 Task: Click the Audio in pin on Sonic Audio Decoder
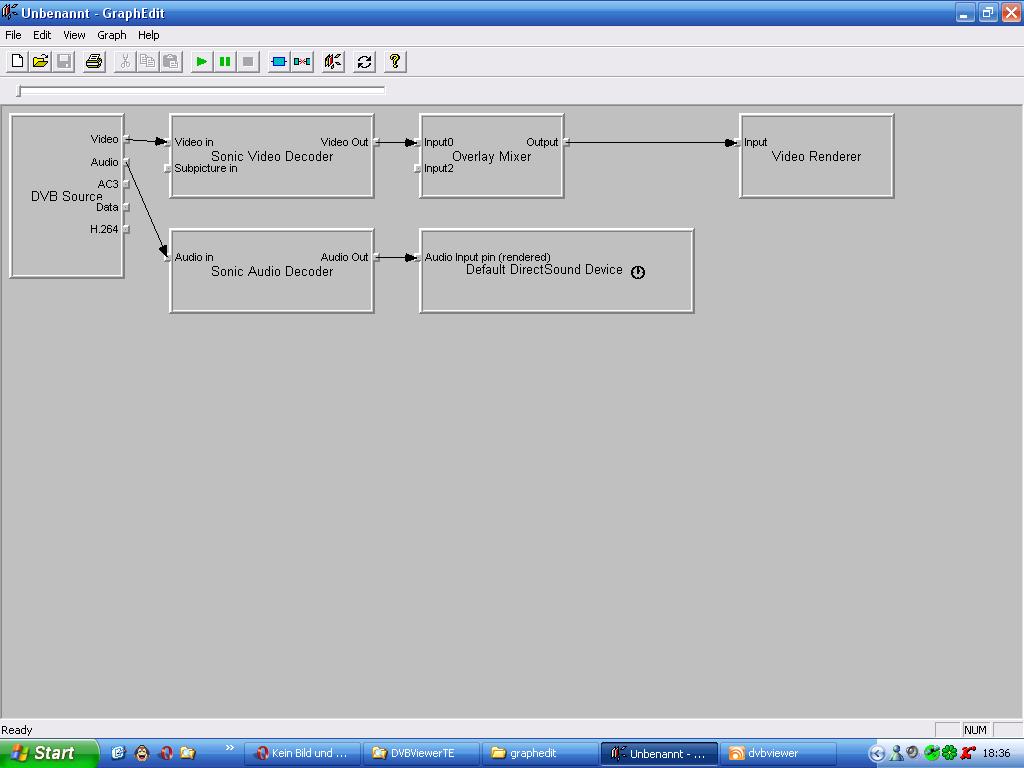coord(167,257)
